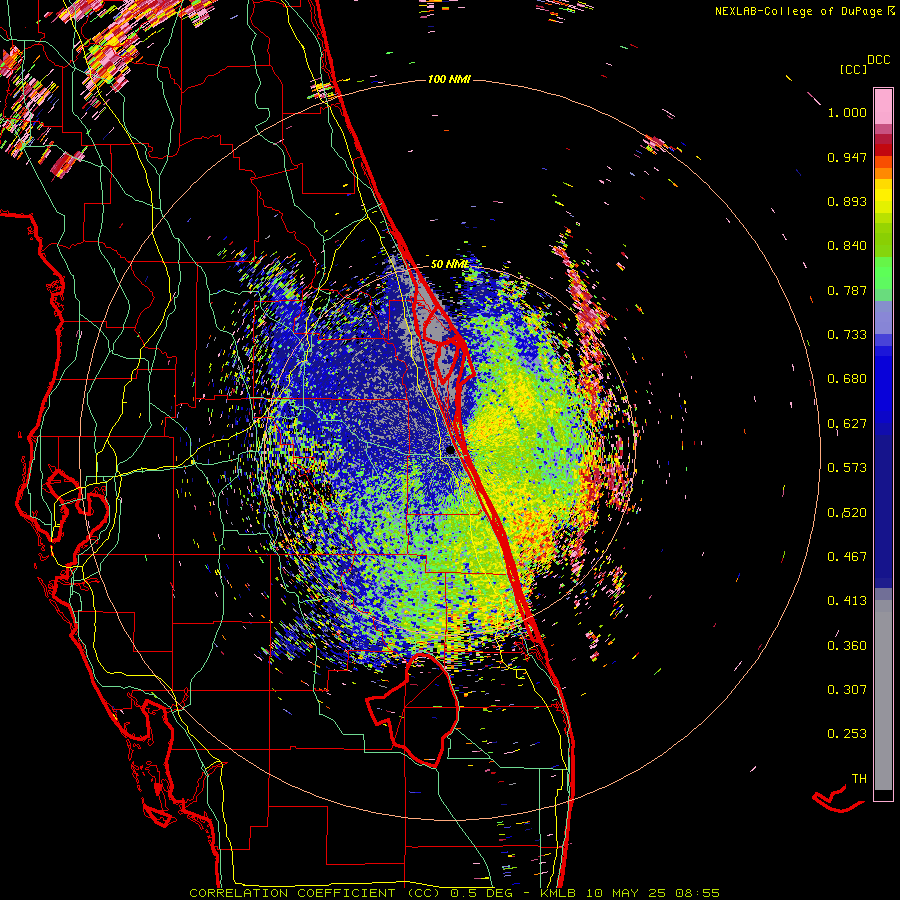Select the 0.733 scale value
This screenshot has height=900, width=900.
click(x=847, y=335)
